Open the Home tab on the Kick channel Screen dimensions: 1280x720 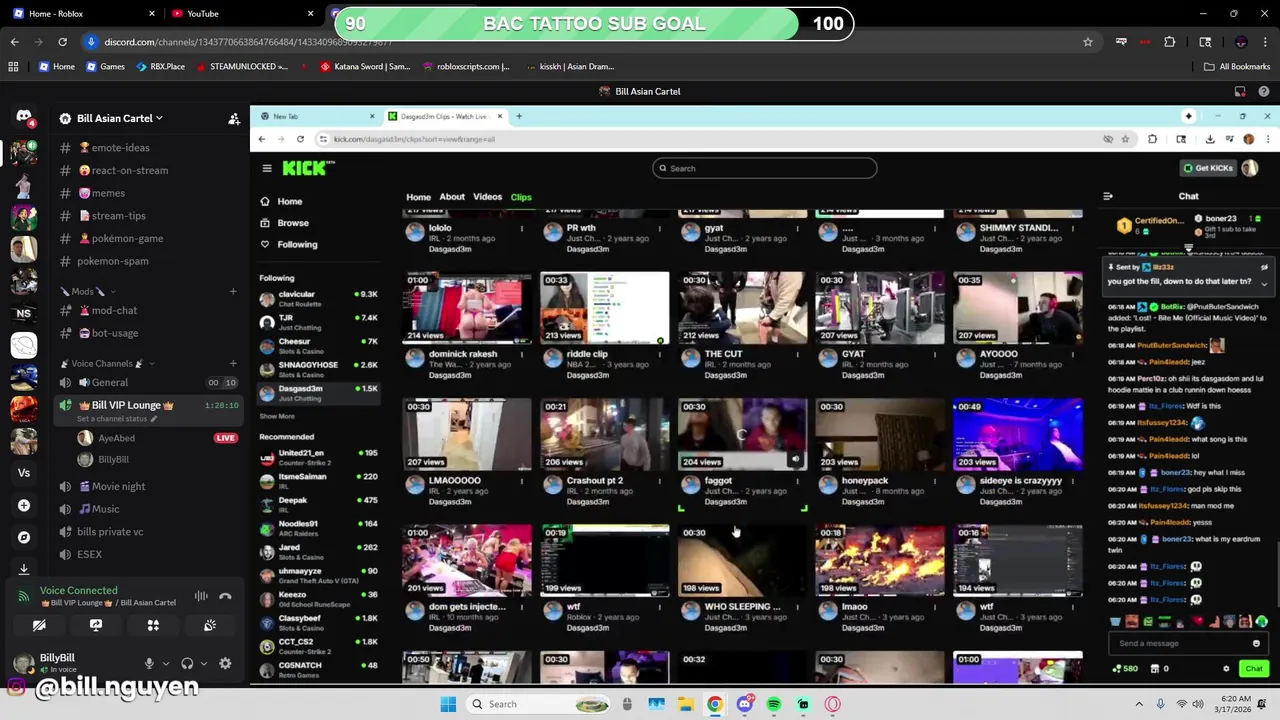418,197
